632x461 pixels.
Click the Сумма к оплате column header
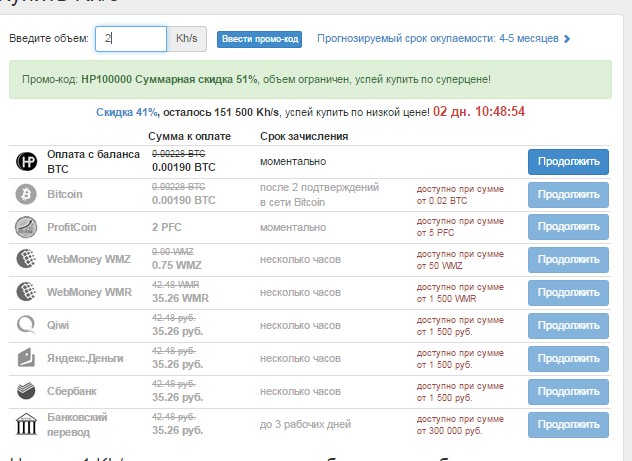pos(189,137)
